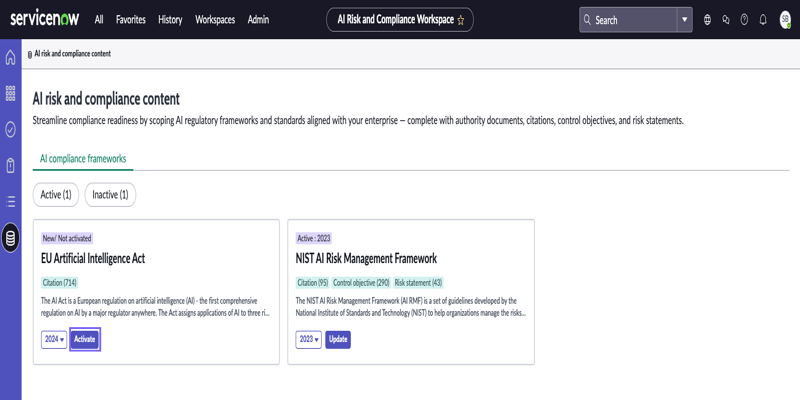Screen dimensions: 800x400
Task: Open the globe scope picker icon
Action: [707, 20]
